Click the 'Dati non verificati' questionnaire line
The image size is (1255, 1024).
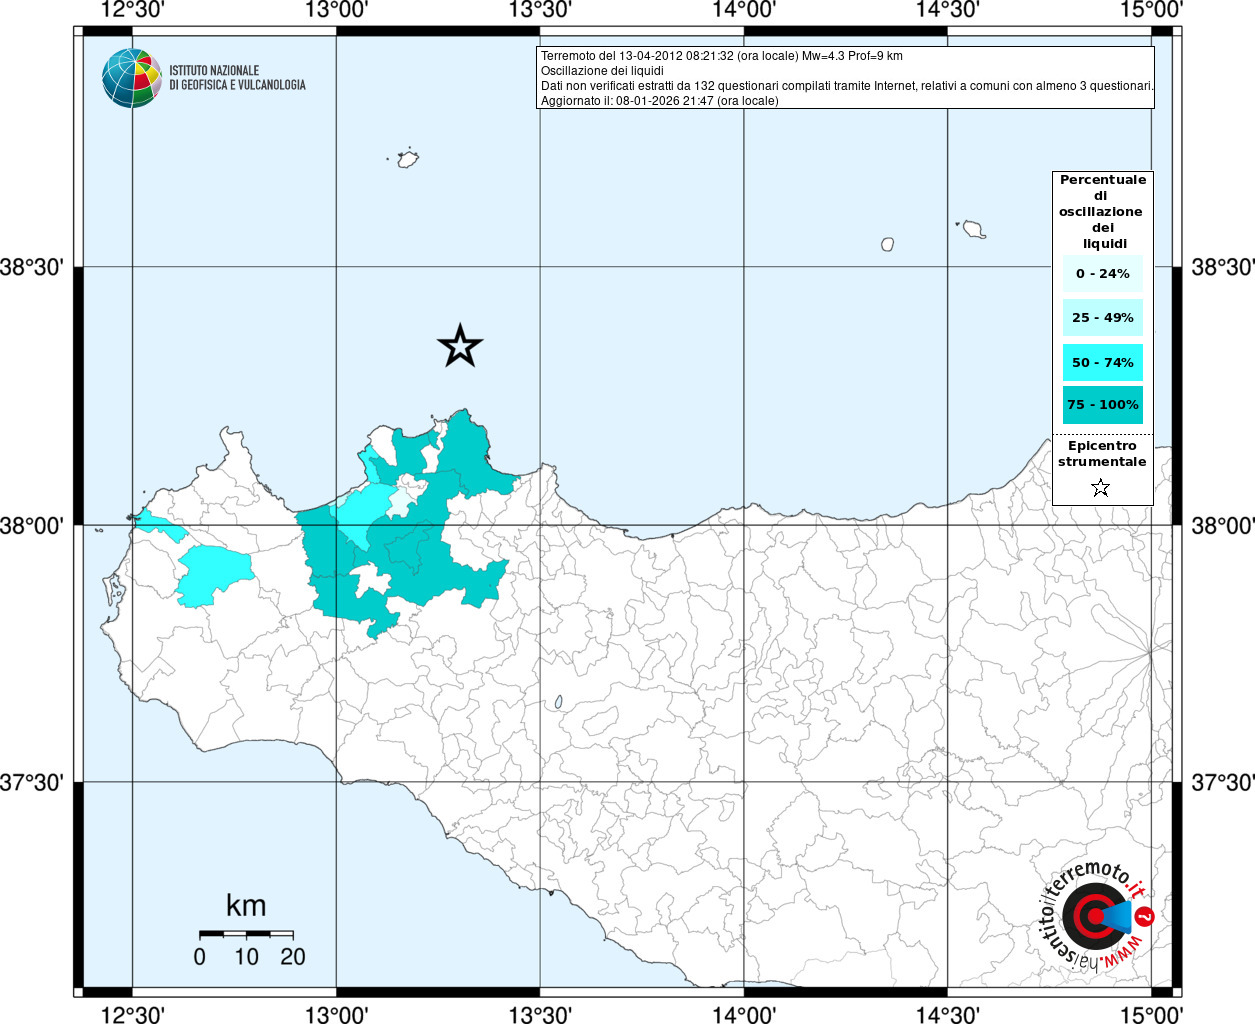point(847,86)
